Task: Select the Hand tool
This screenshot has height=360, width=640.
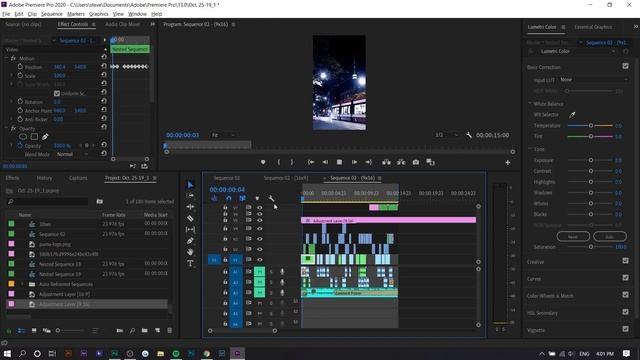Action: click(x=190, y=252)
